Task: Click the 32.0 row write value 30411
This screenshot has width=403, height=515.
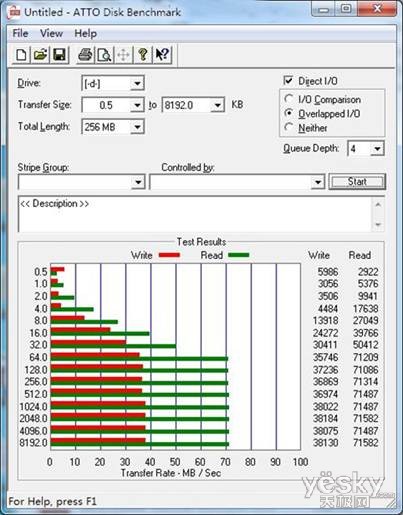Action: click(x=326, y=345)
